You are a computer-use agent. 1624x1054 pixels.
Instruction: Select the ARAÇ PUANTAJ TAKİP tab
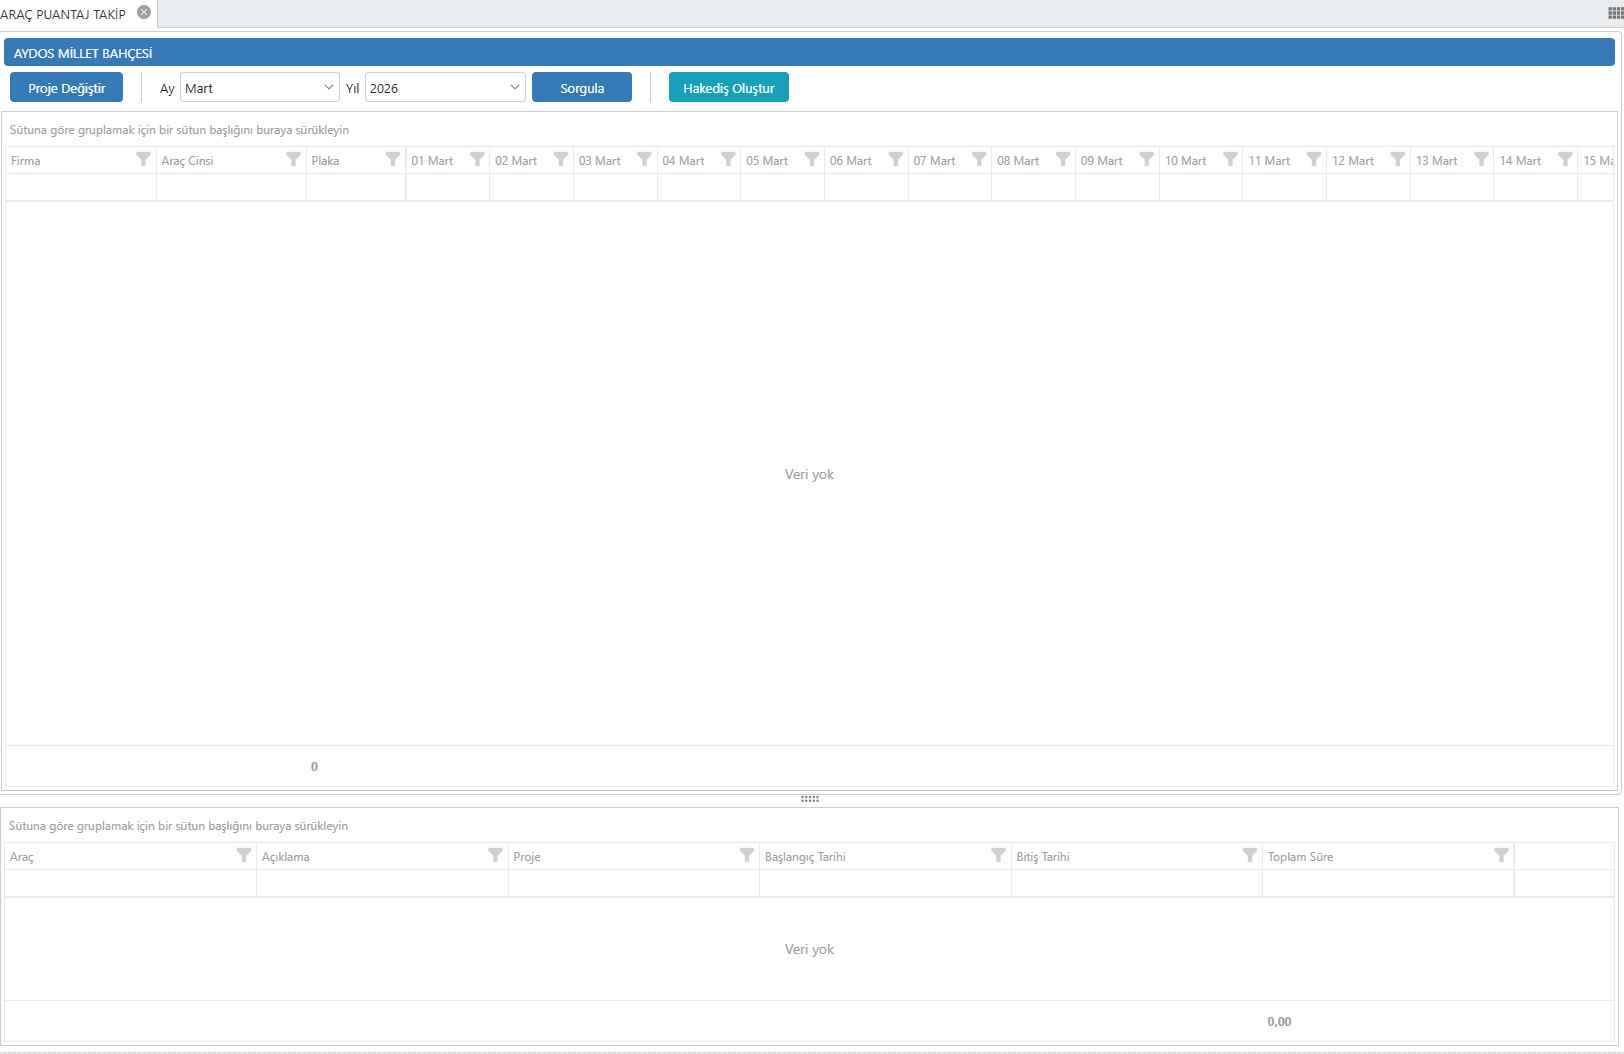[64, 14]
